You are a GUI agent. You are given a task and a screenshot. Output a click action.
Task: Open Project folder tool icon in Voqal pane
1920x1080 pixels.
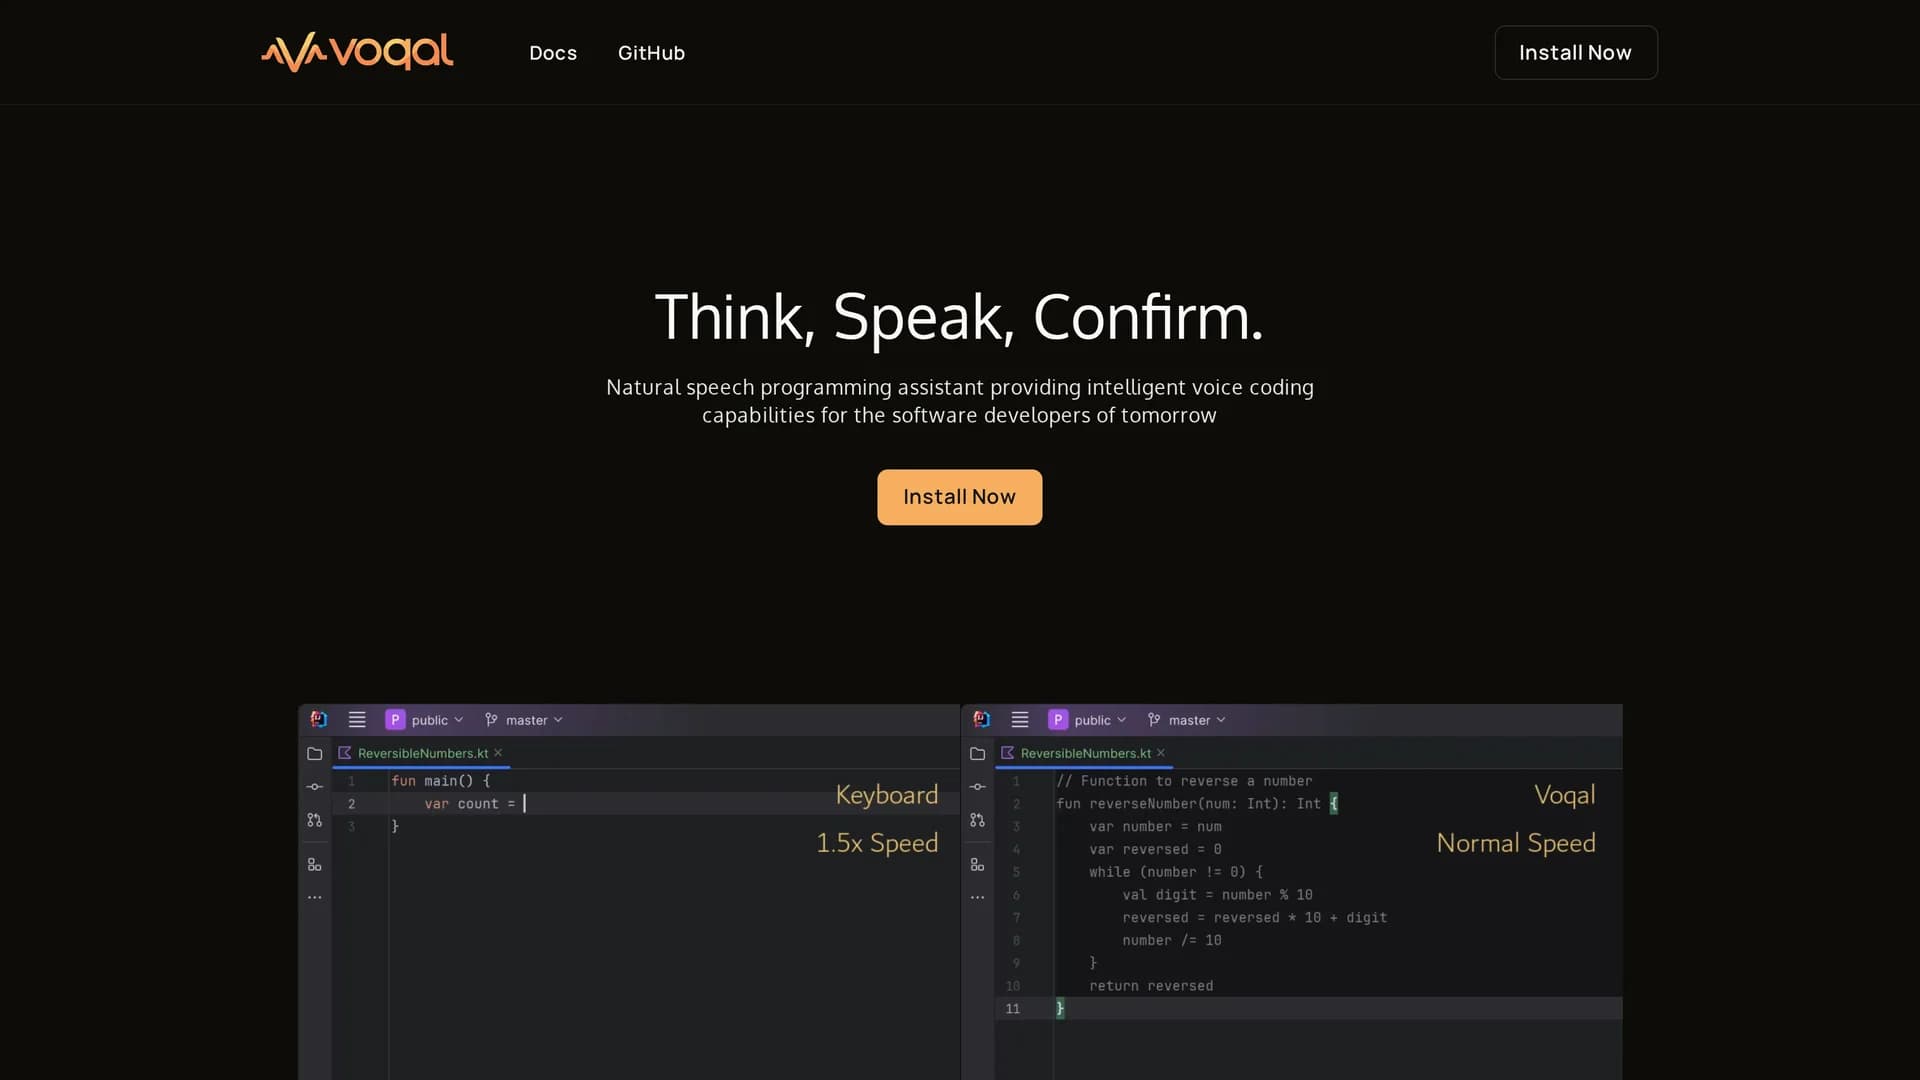coord(978,753)
